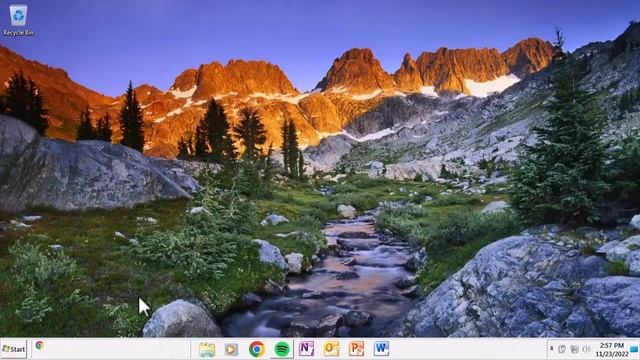Click the Show Desktop button

tap(635, 349)
